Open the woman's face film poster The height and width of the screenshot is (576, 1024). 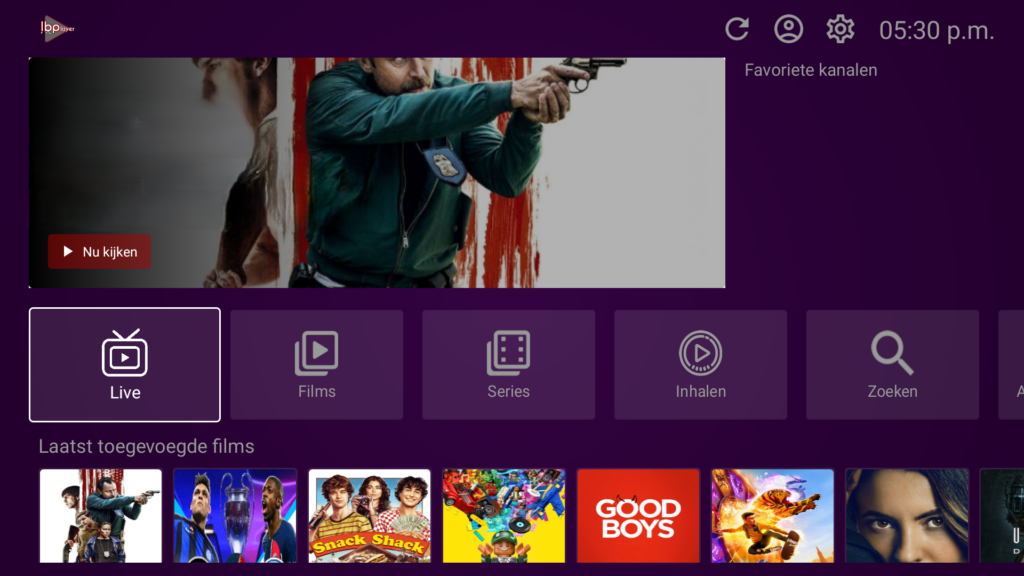[907, 516]
